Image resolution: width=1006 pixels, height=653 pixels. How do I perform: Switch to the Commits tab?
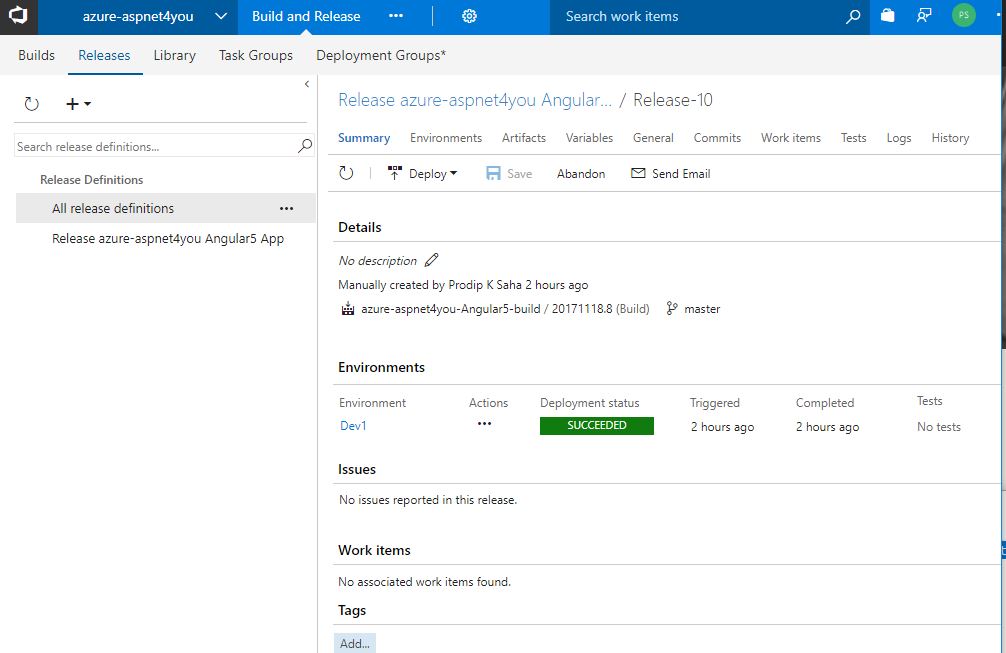click(717, 138)
